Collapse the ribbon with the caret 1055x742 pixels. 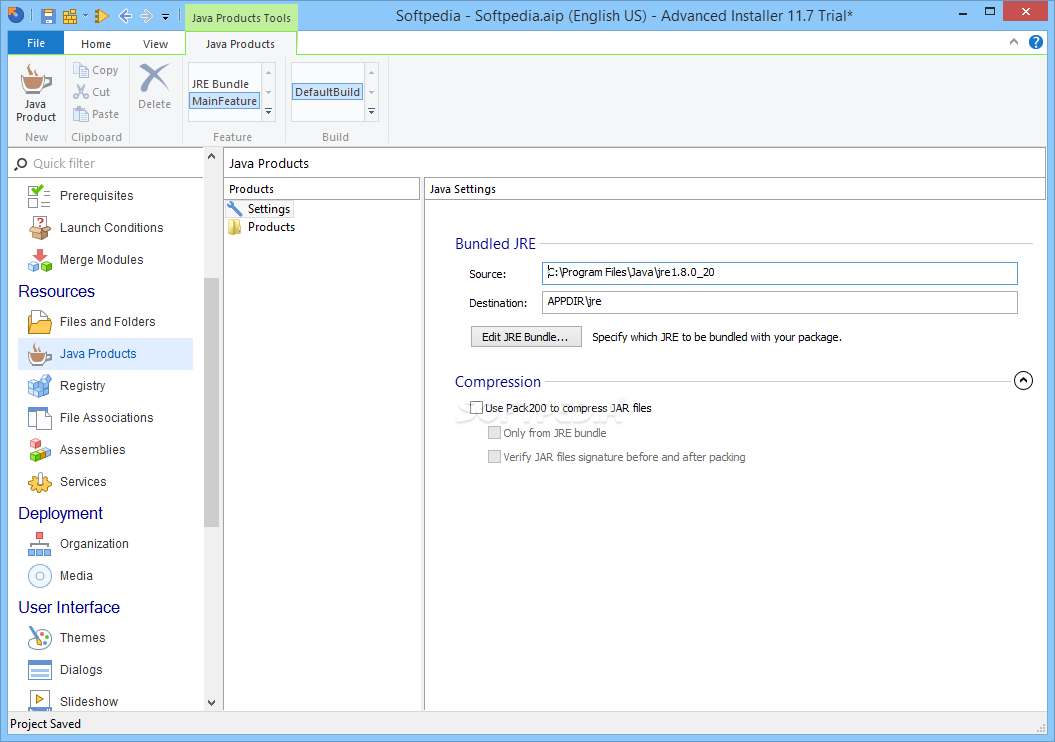1014,42
